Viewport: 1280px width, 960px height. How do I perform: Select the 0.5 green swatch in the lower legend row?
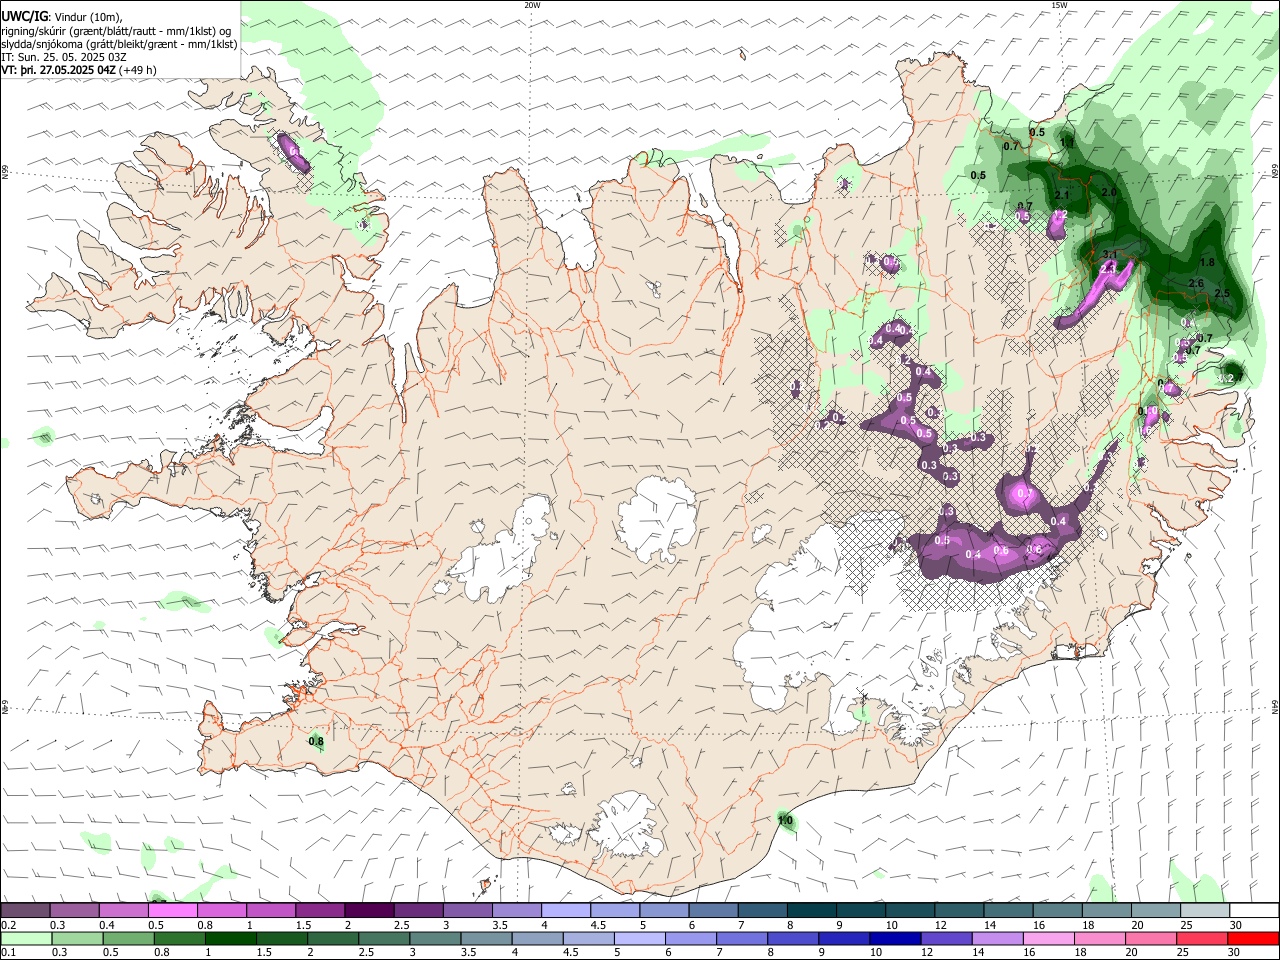coord(130,939)
